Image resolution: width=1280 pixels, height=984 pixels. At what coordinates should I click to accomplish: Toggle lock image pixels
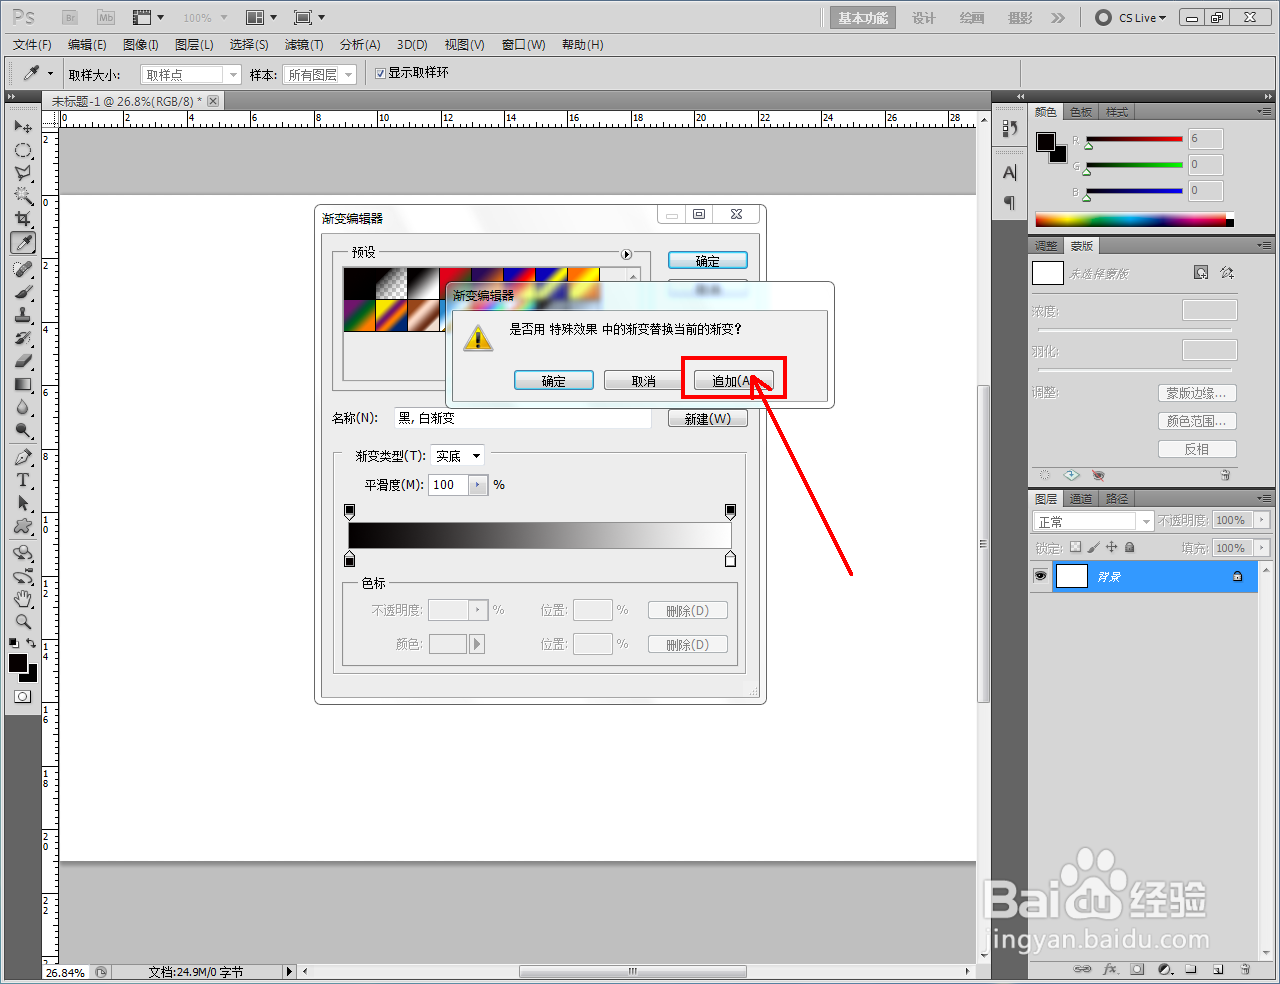tap(1093, 547)
